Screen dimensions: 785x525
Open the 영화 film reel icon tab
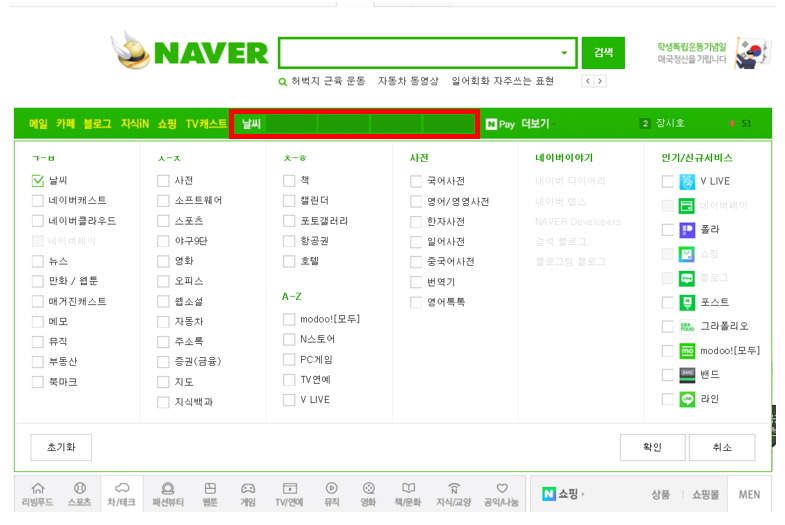pyautogui.click(x=368, y=494)
